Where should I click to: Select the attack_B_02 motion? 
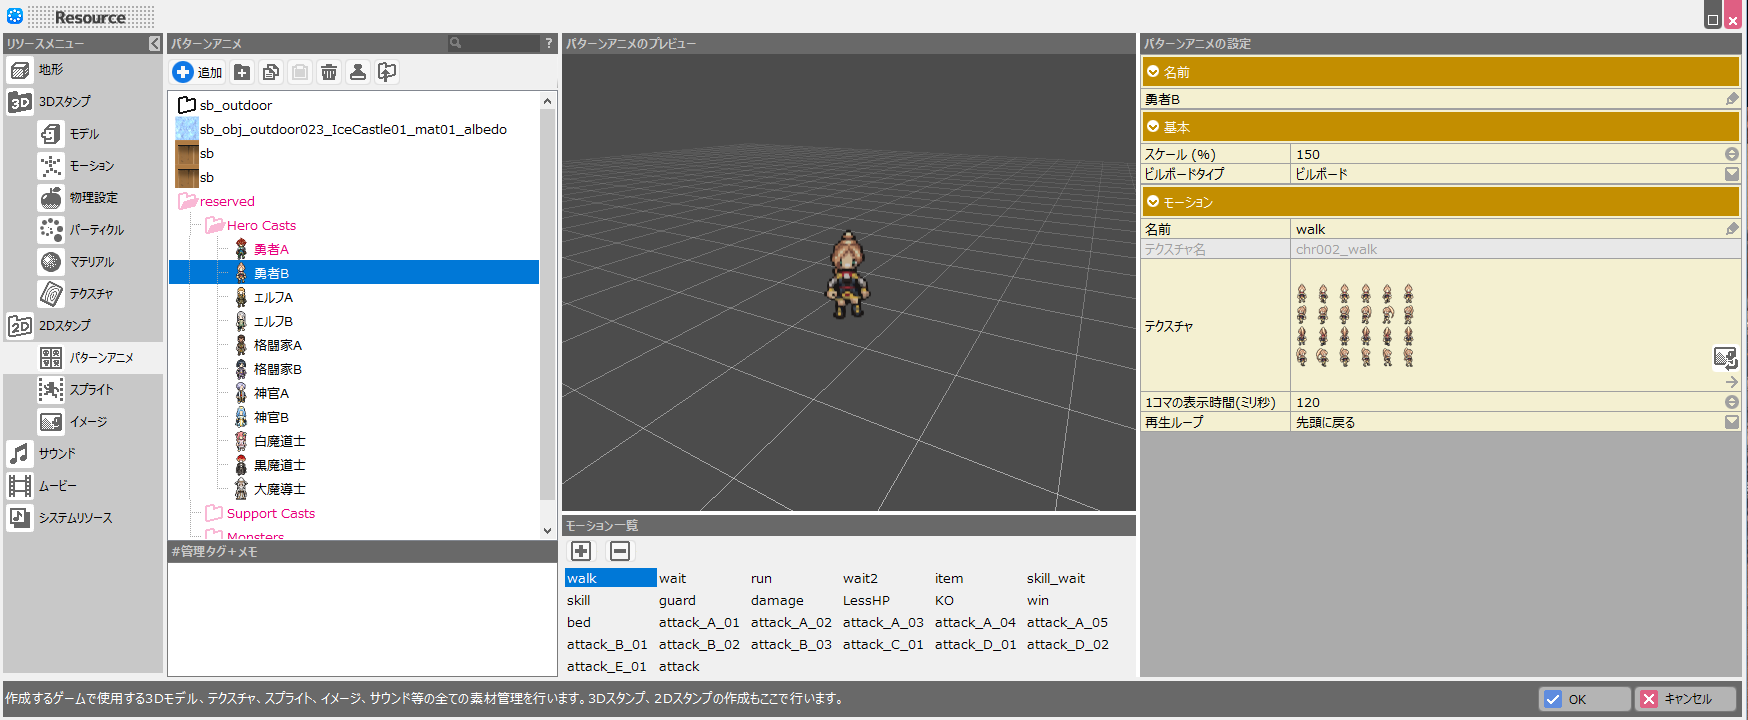[699, 644]
